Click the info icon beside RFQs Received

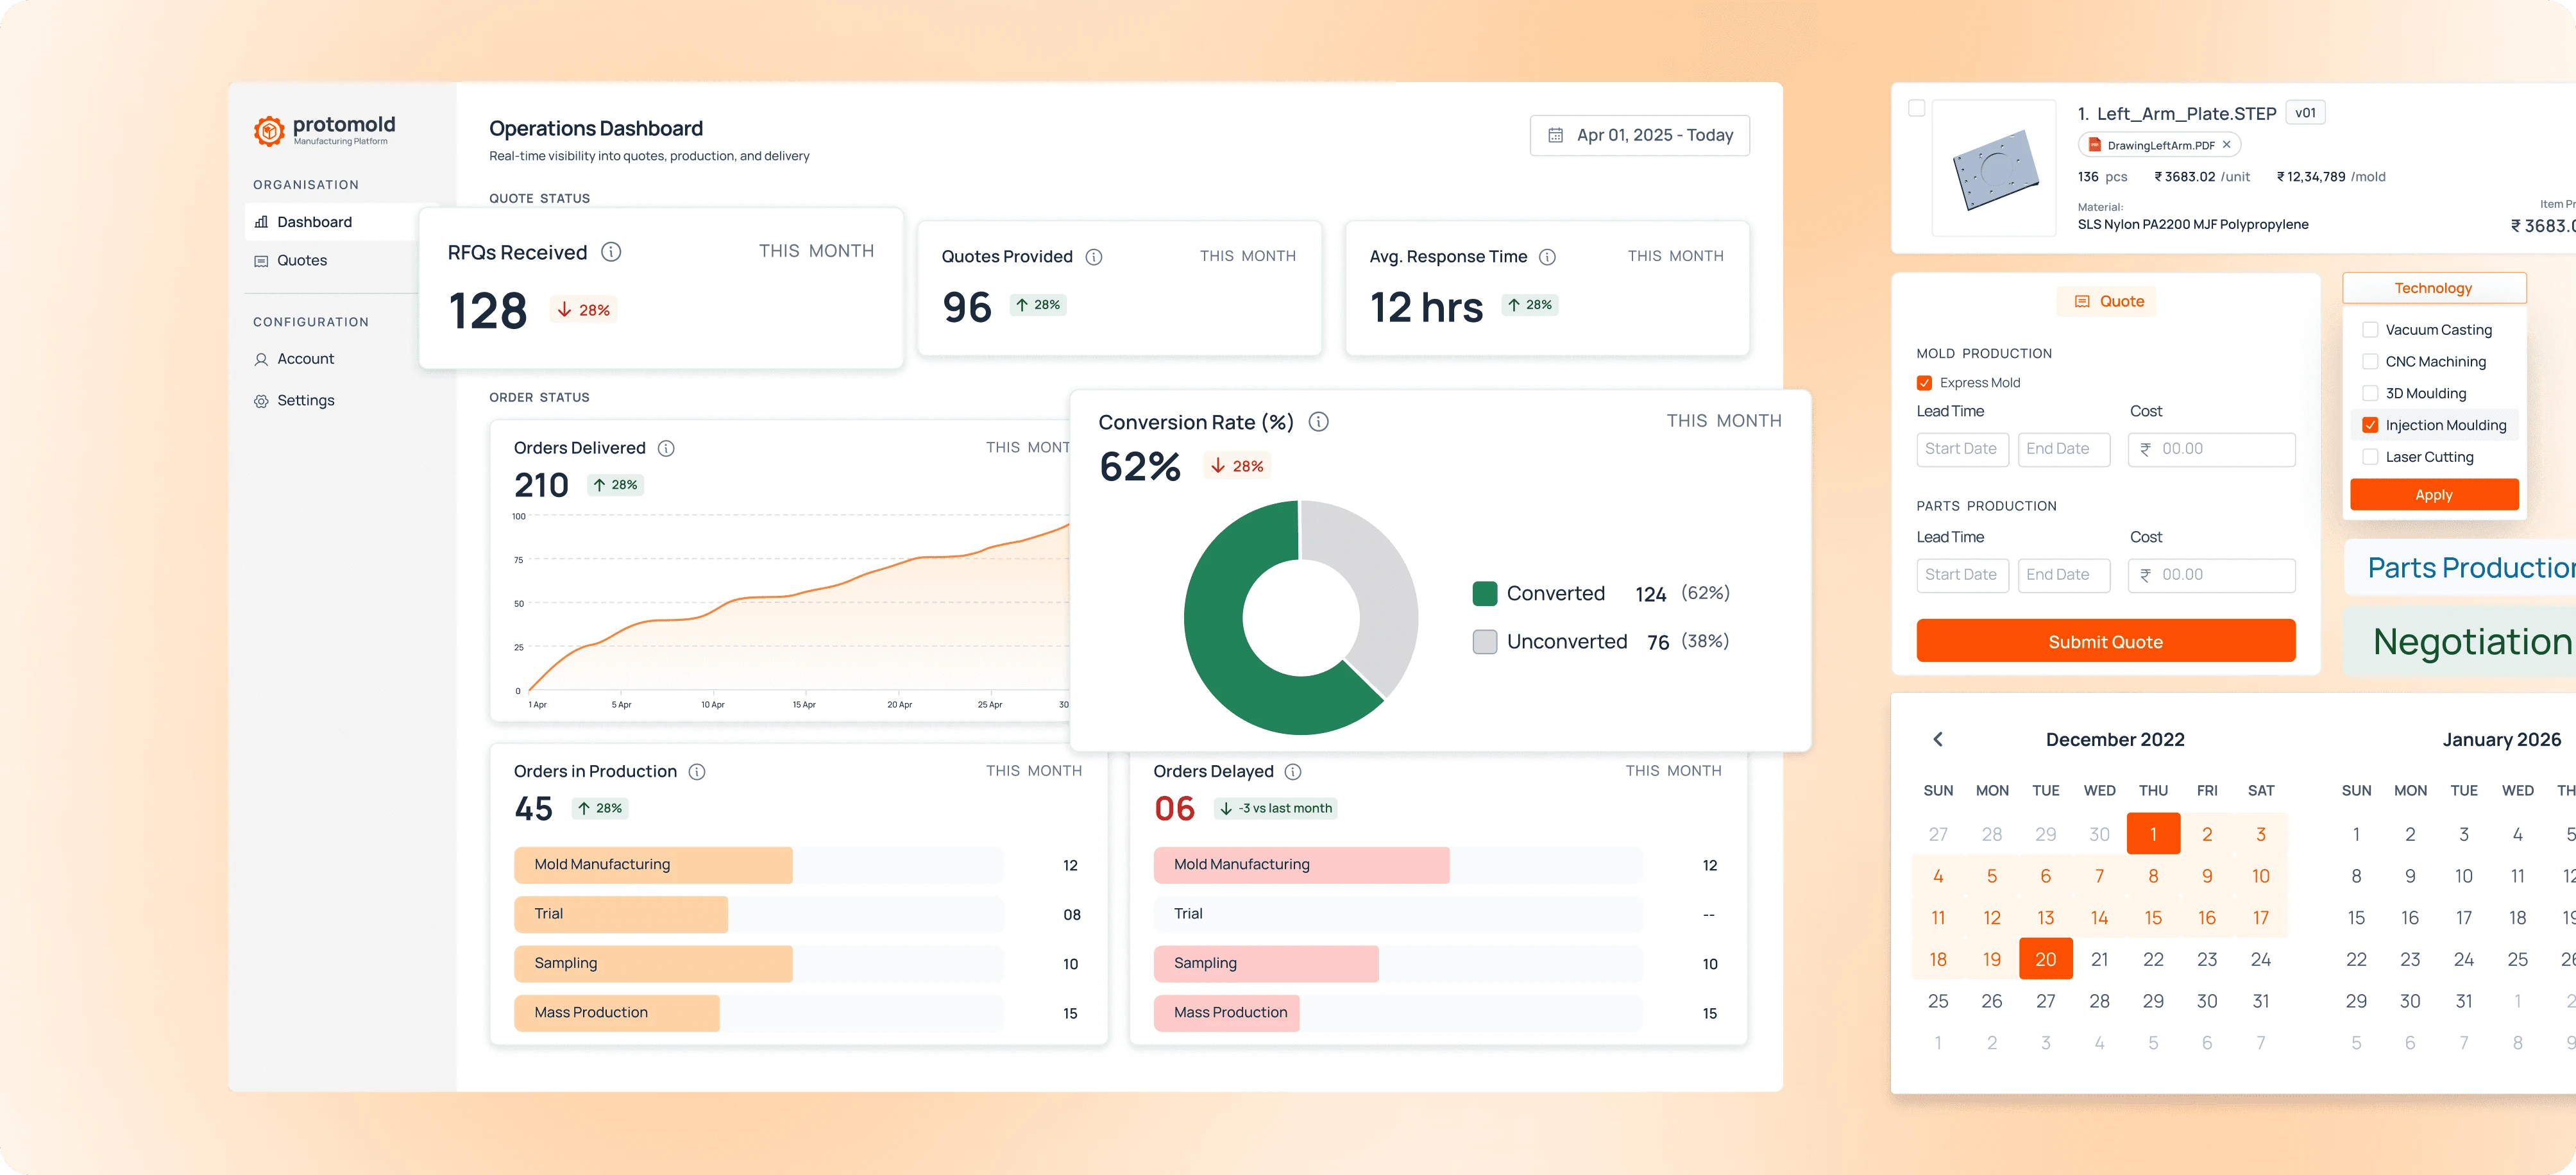click(611, 252)
